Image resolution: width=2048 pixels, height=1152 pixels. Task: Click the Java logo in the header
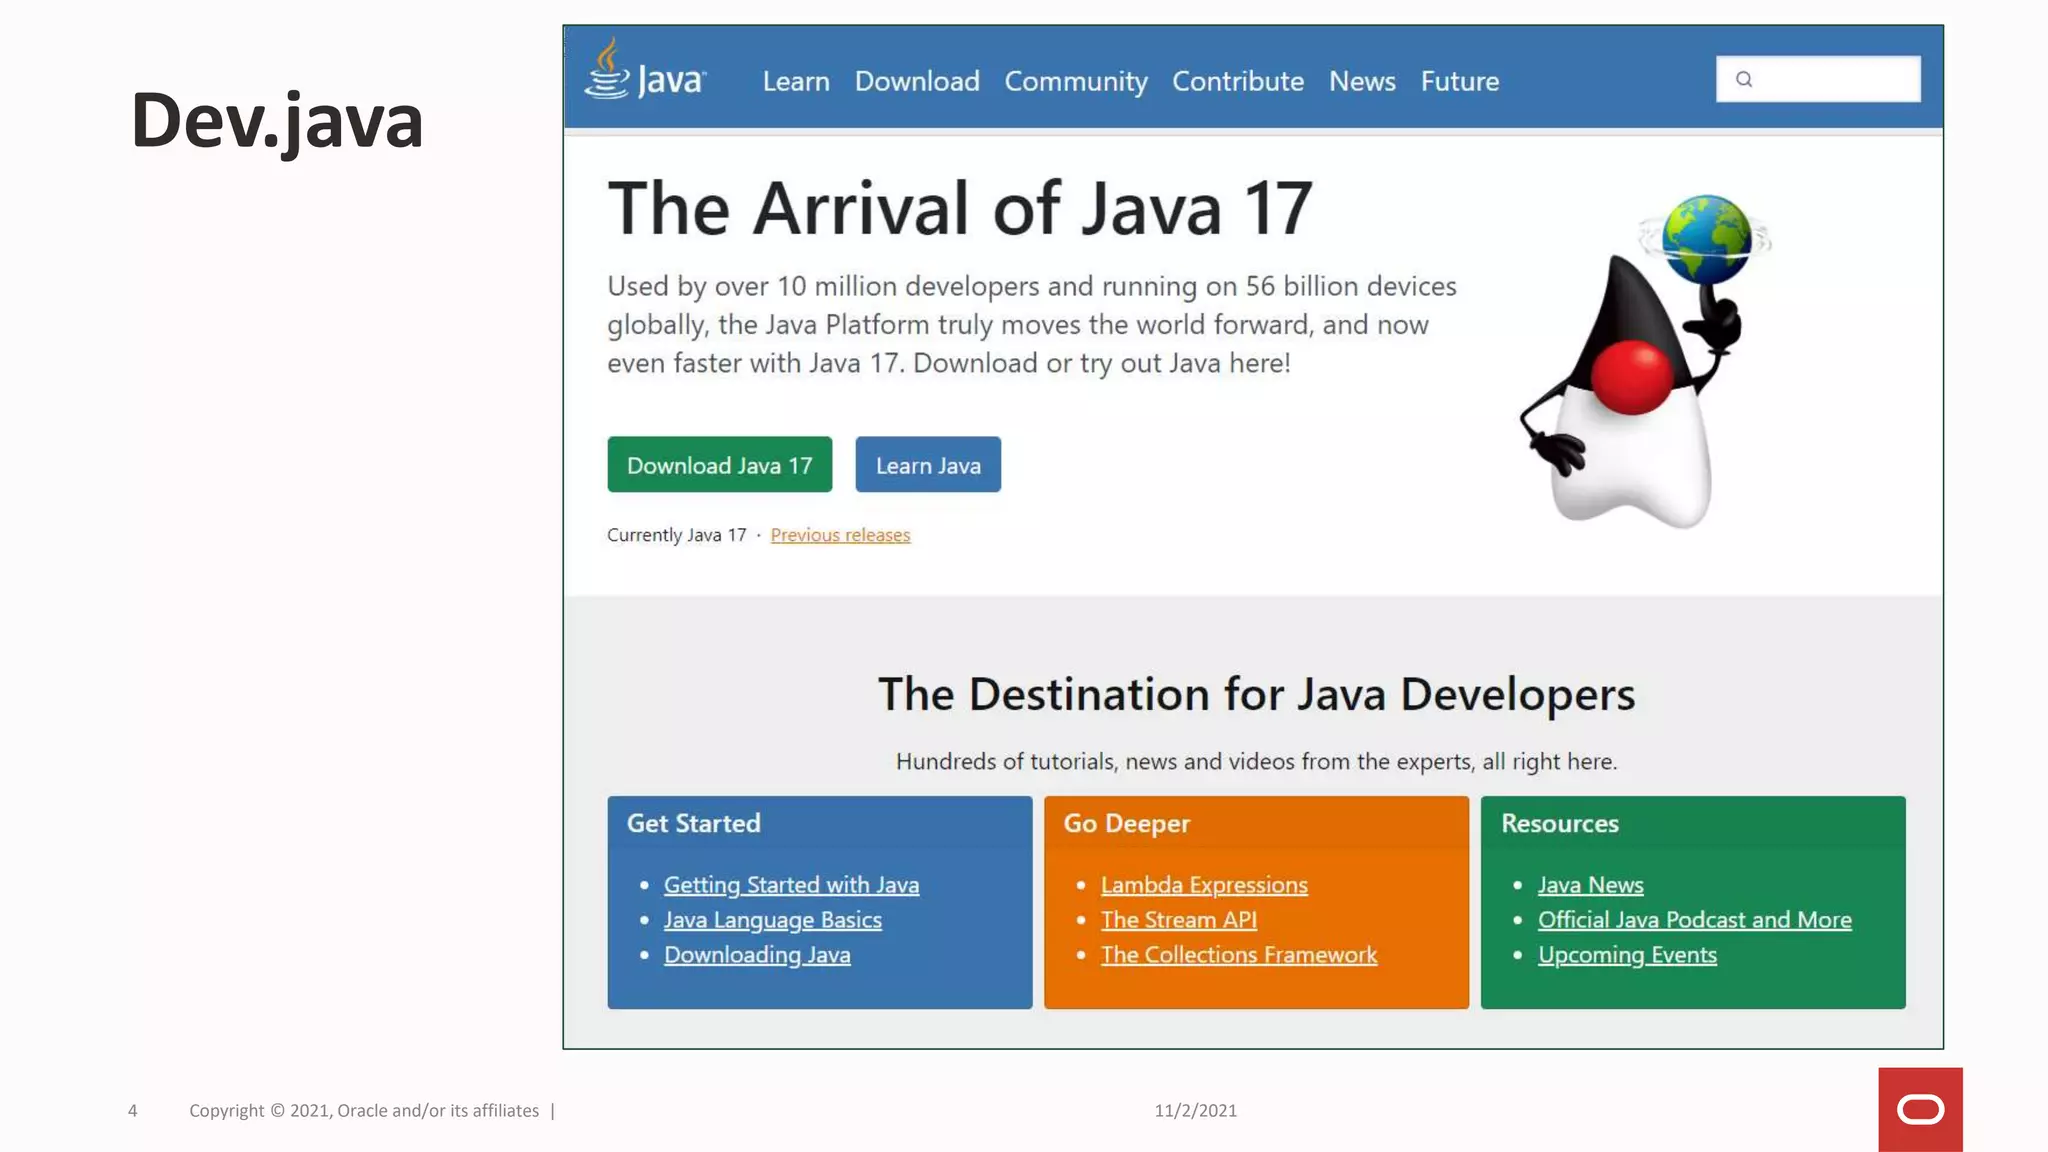tap(646, 70)
